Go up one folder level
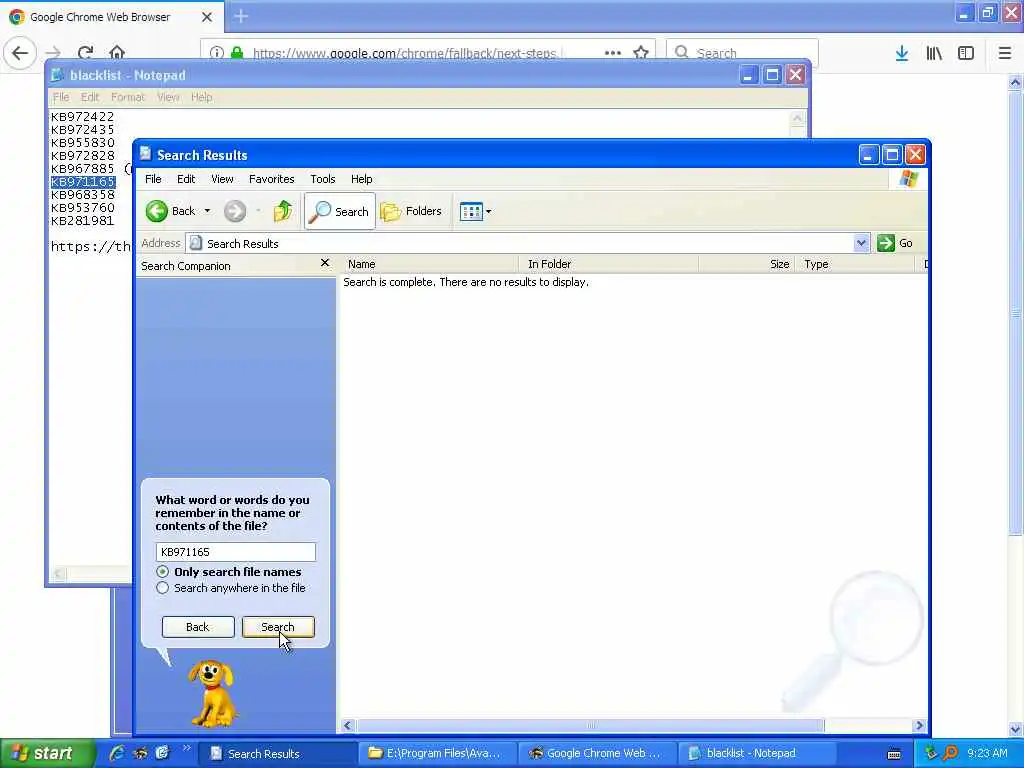Screen dimensions: 1024x768 point(283,211)
